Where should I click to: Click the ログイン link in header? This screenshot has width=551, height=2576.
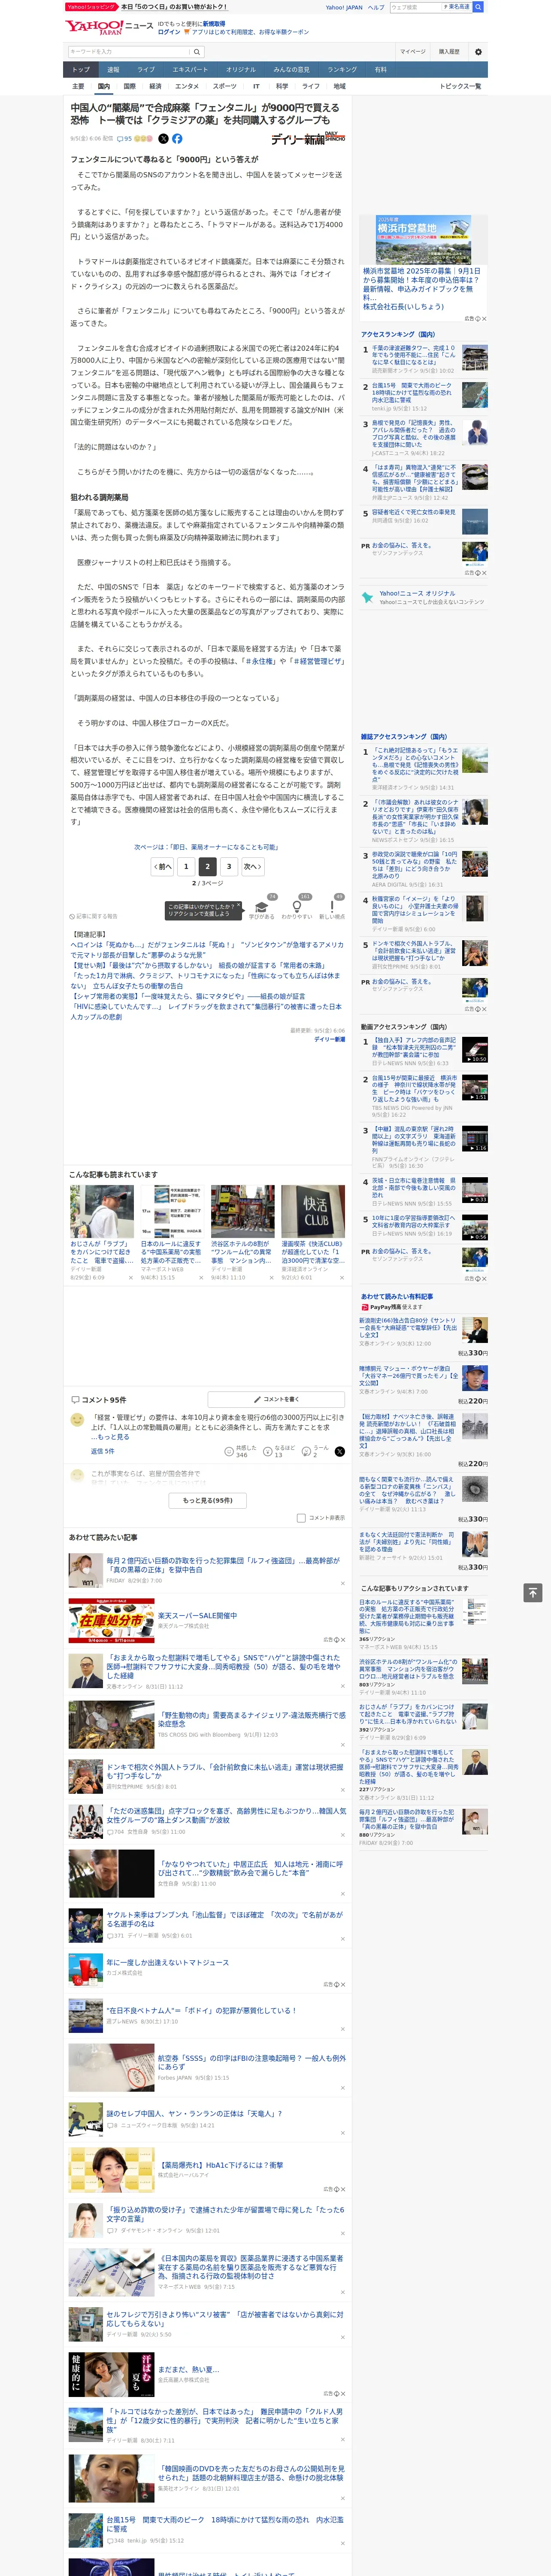pos(169,32)
